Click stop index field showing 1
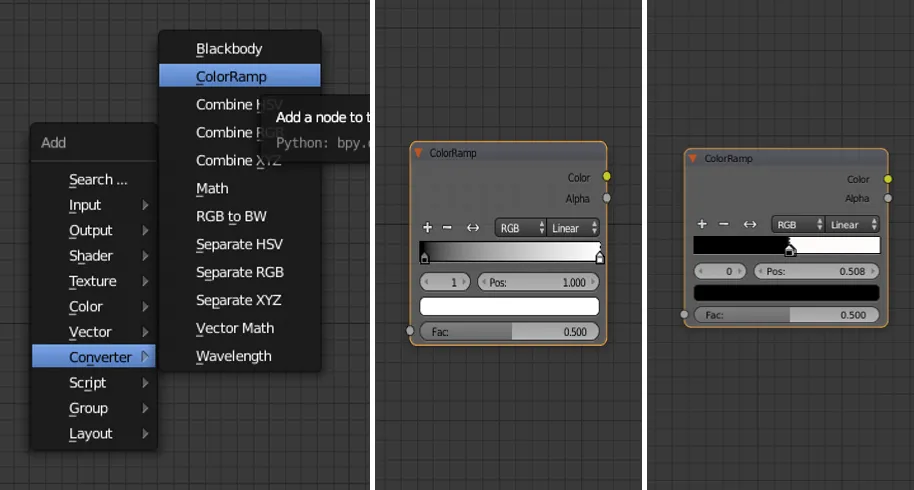The height and width of the screenshot is (490, 914). click(x=445, y=283)
